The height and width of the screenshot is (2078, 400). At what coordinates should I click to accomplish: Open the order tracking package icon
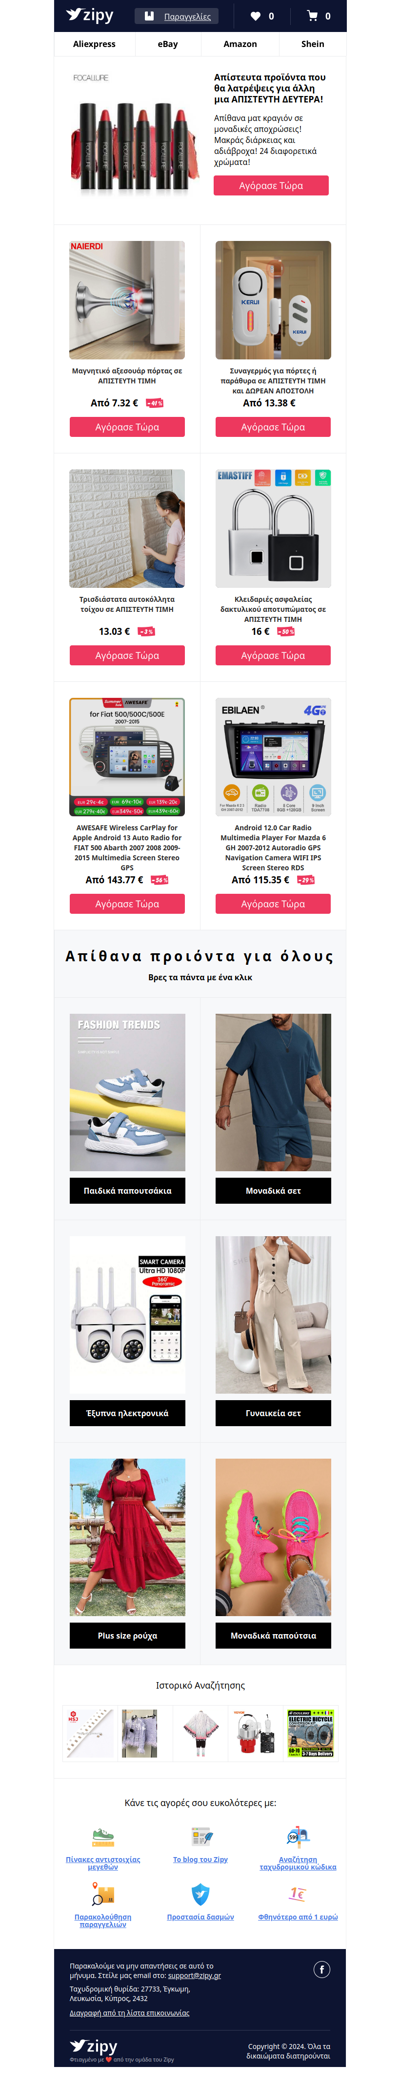click(103, 1894)
